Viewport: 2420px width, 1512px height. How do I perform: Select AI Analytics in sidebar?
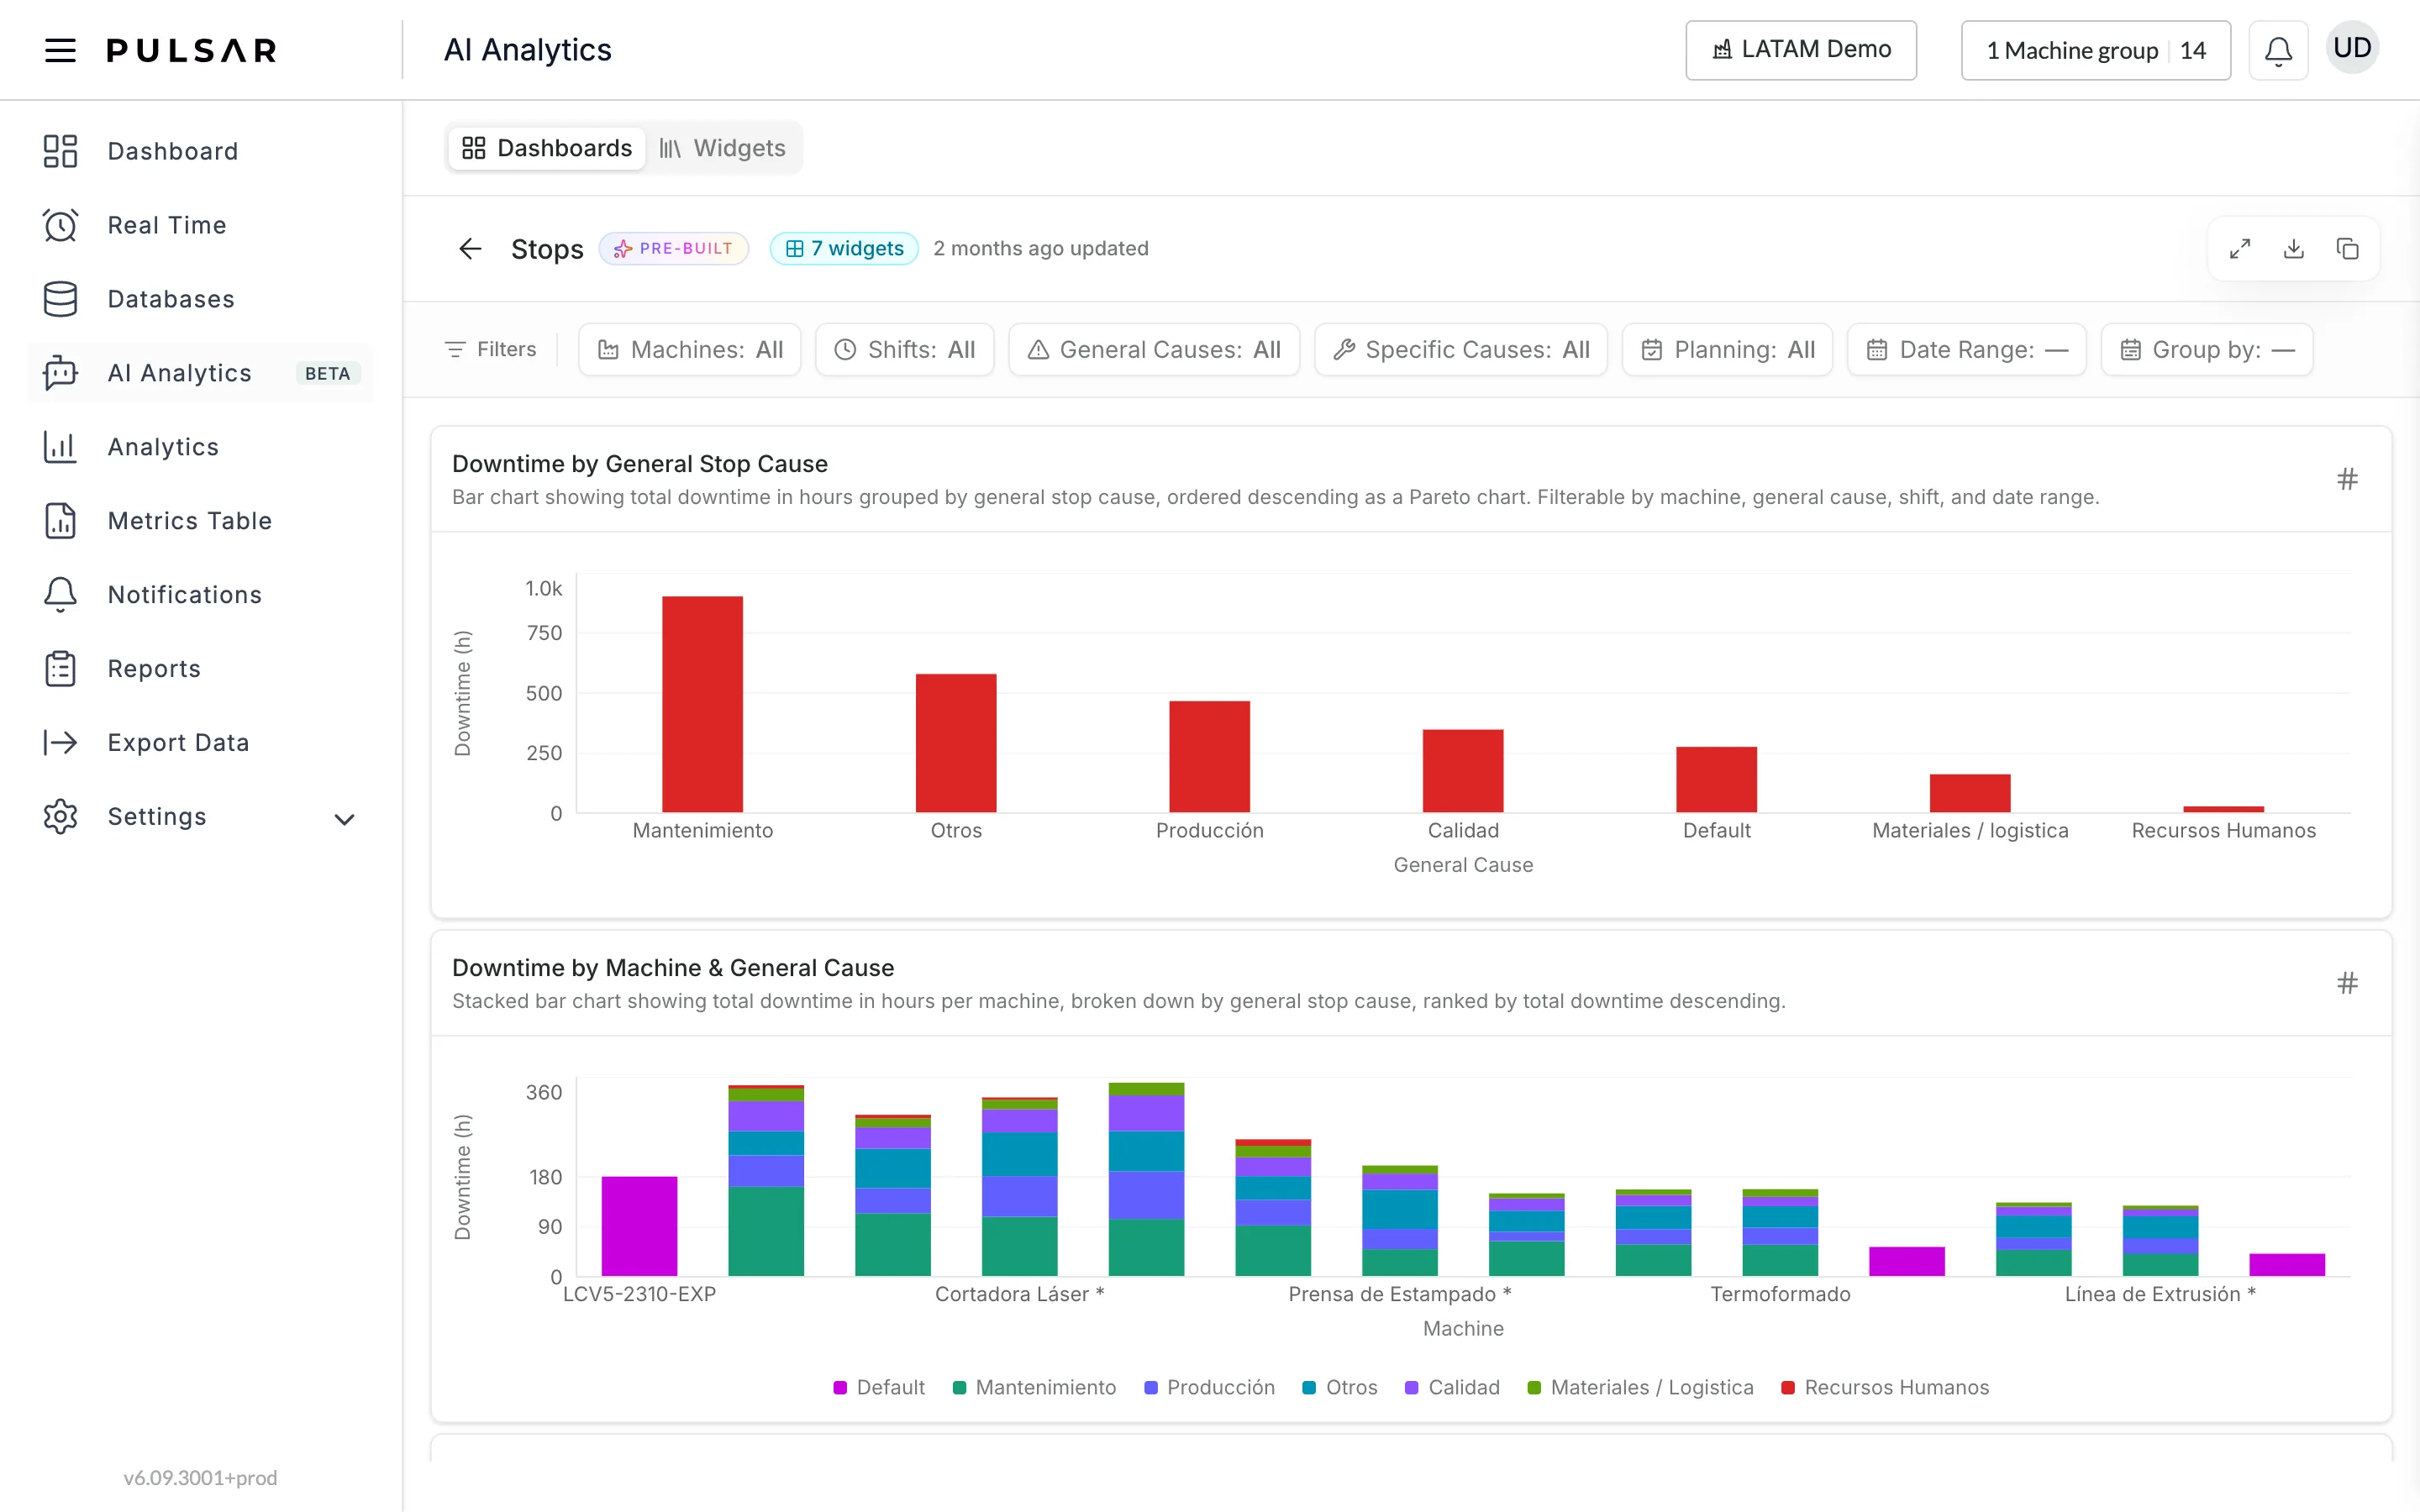point(200,373)
